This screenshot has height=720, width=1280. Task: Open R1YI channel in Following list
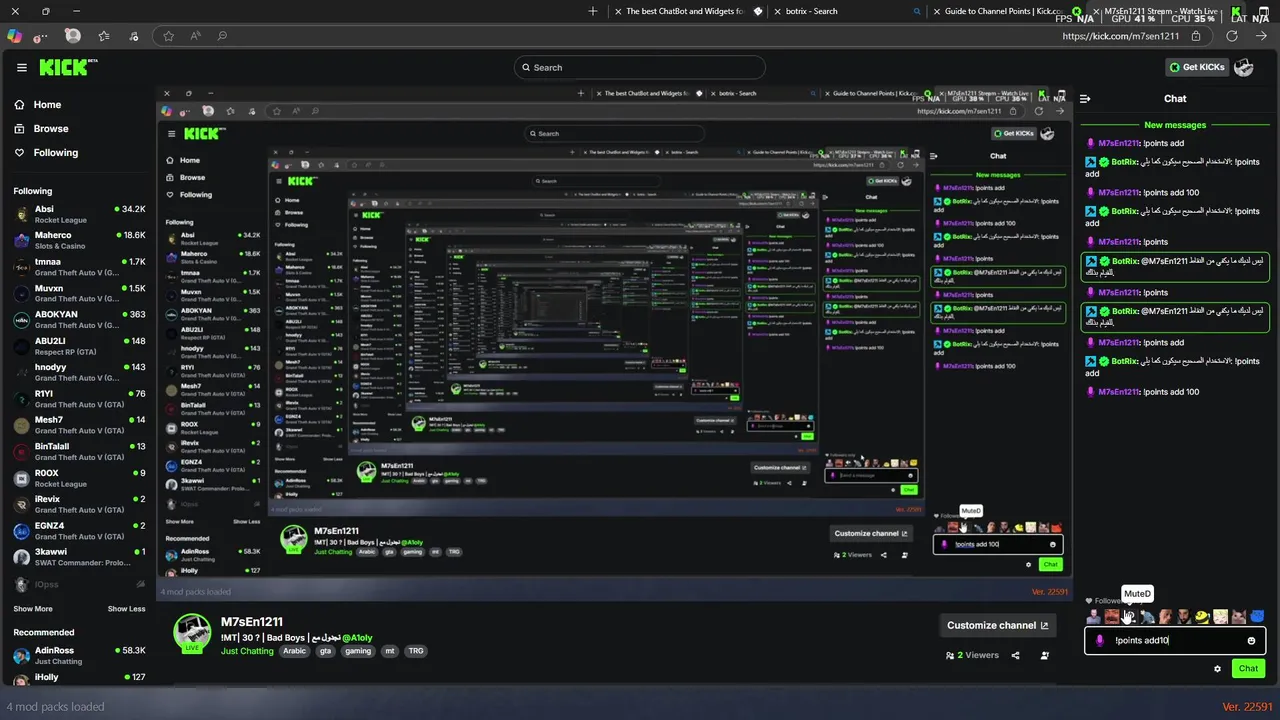(x=78, y=399)
